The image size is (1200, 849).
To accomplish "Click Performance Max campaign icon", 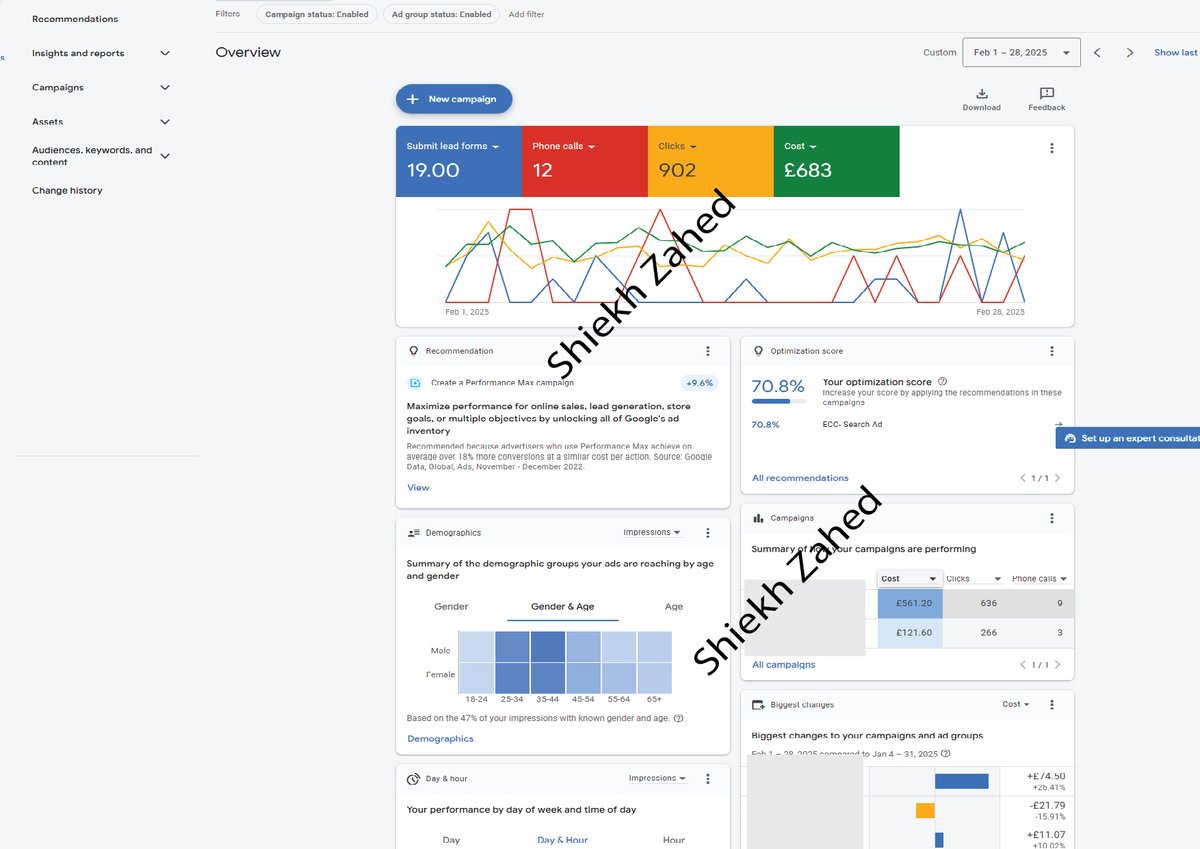I will click(x=415, y=383).
